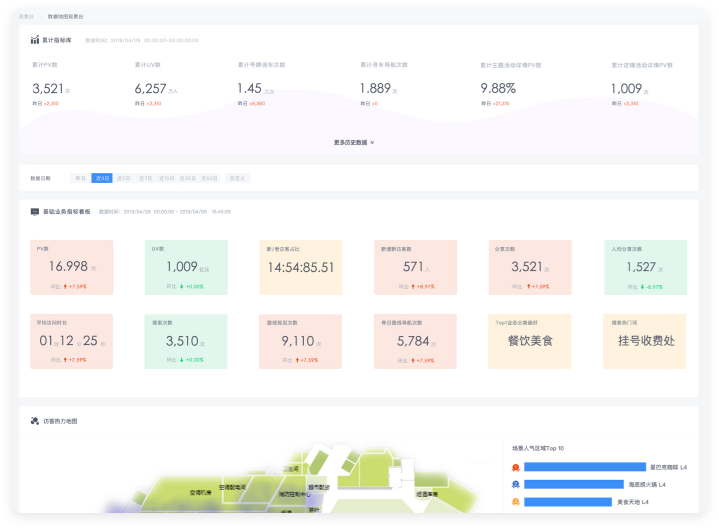Click the green down arrow in UV数 card
The image size is (719, 529).
[x=182, y=287]
